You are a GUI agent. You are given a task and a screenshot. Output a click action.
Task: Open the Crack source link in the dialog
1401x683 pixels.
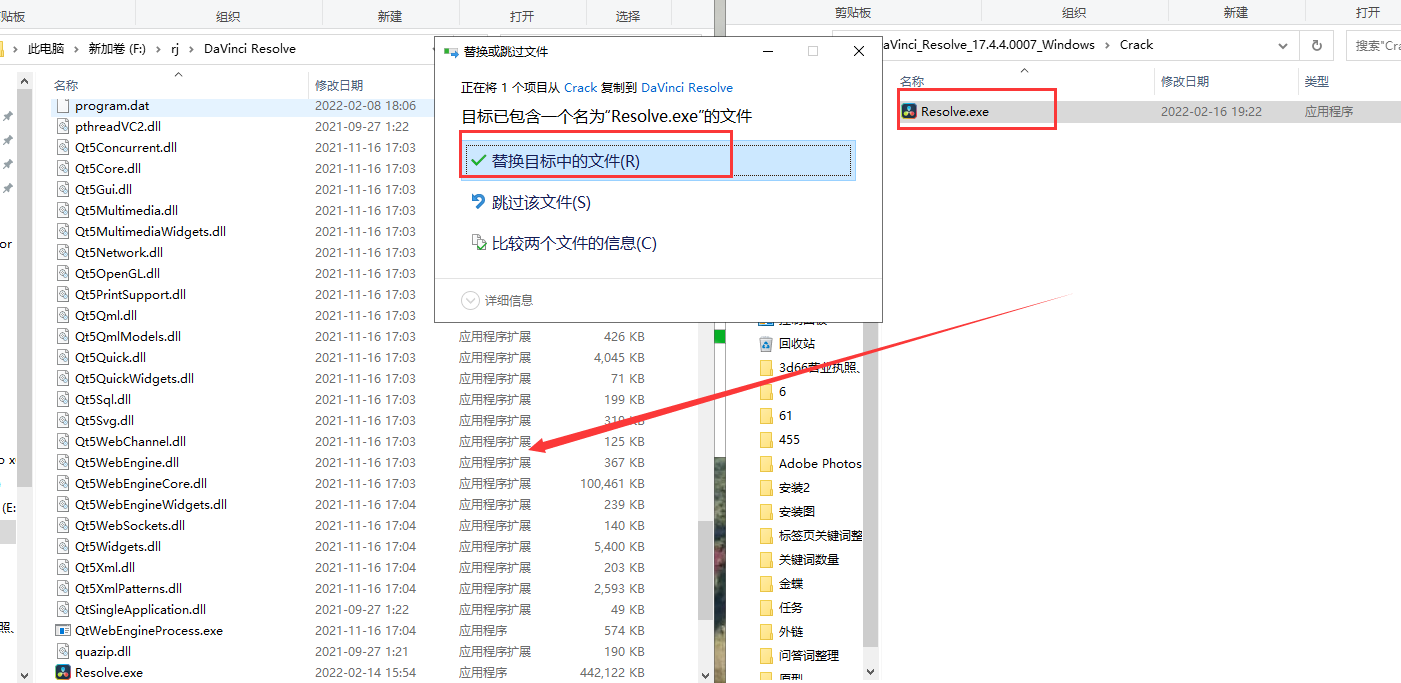pyautogui.click(x=581, y=88)
